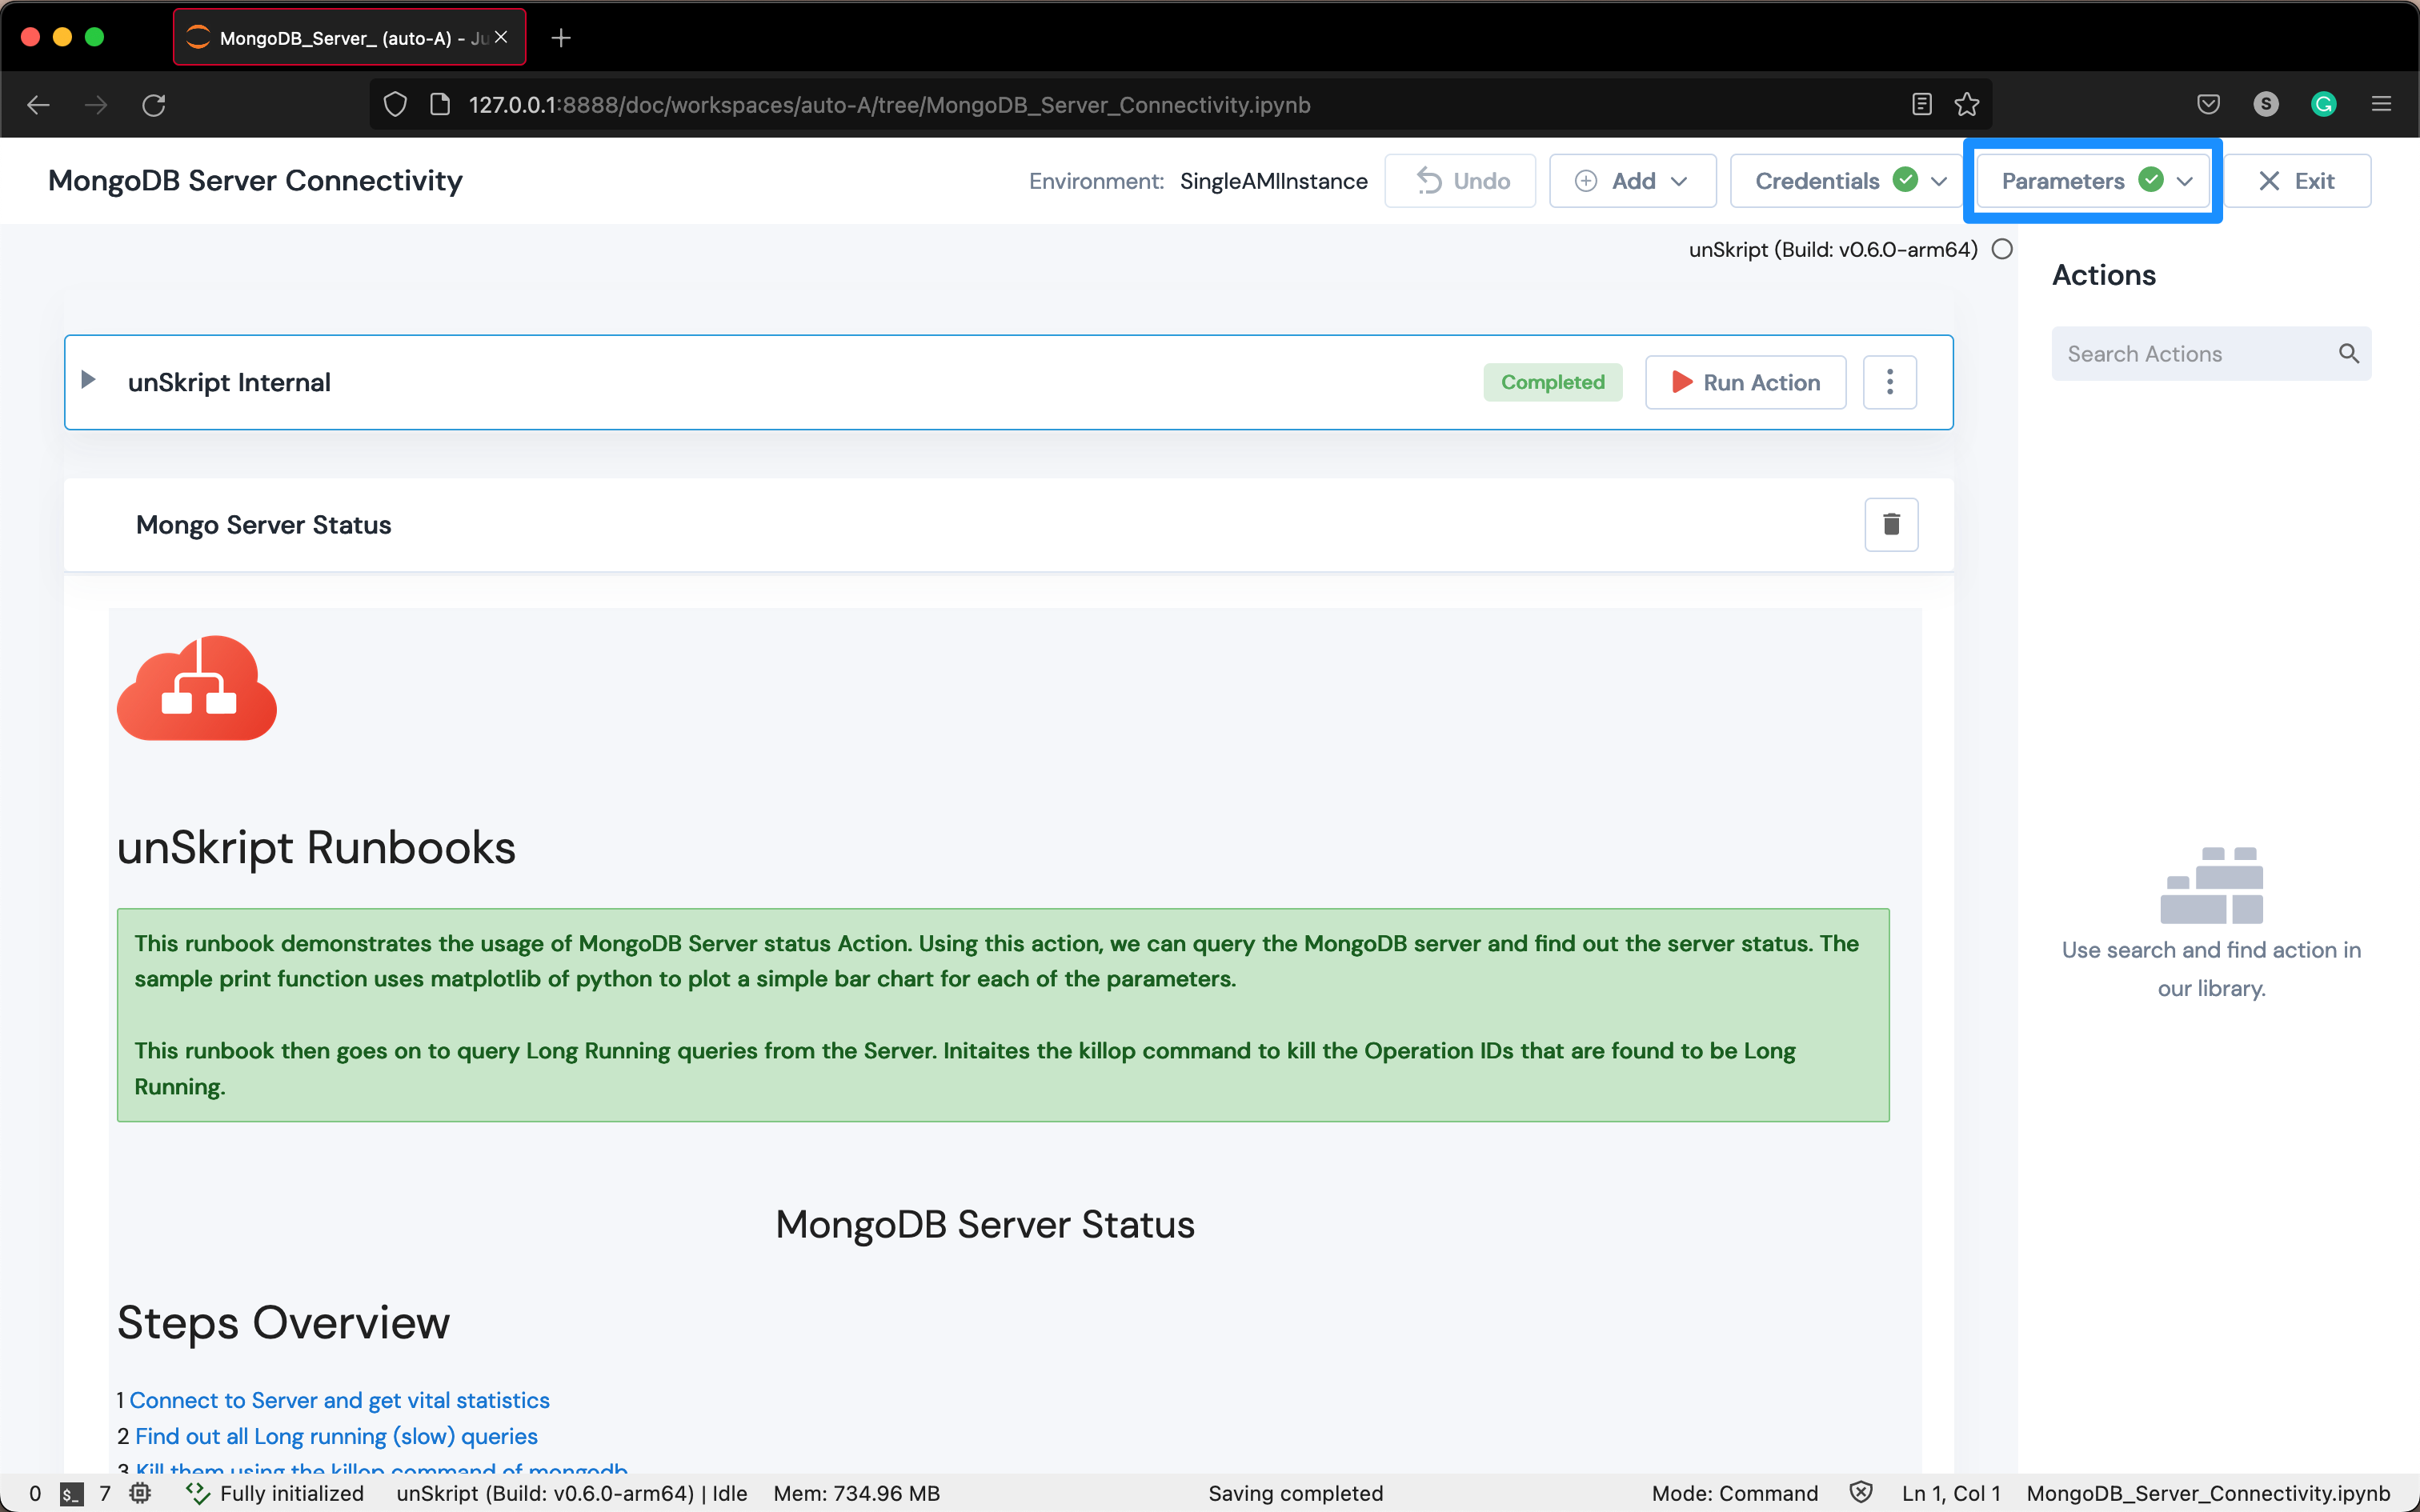Delete the Mongo Server Status cell
The image size is (2420, 1512).
coord(1891,524)
